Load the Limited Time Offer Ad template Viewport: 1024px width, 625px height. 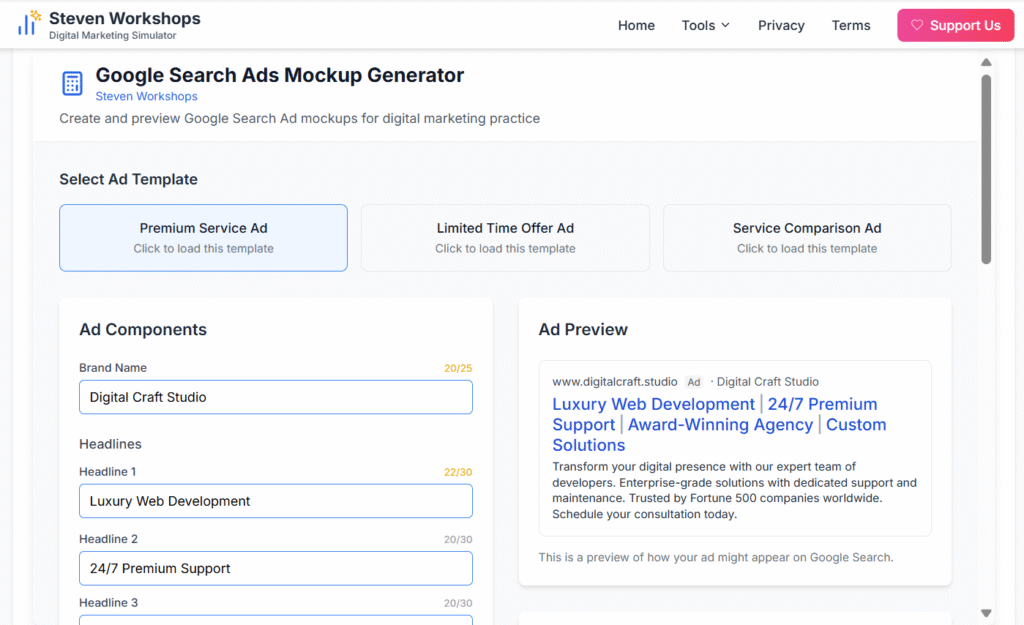(x=505, y=238)
